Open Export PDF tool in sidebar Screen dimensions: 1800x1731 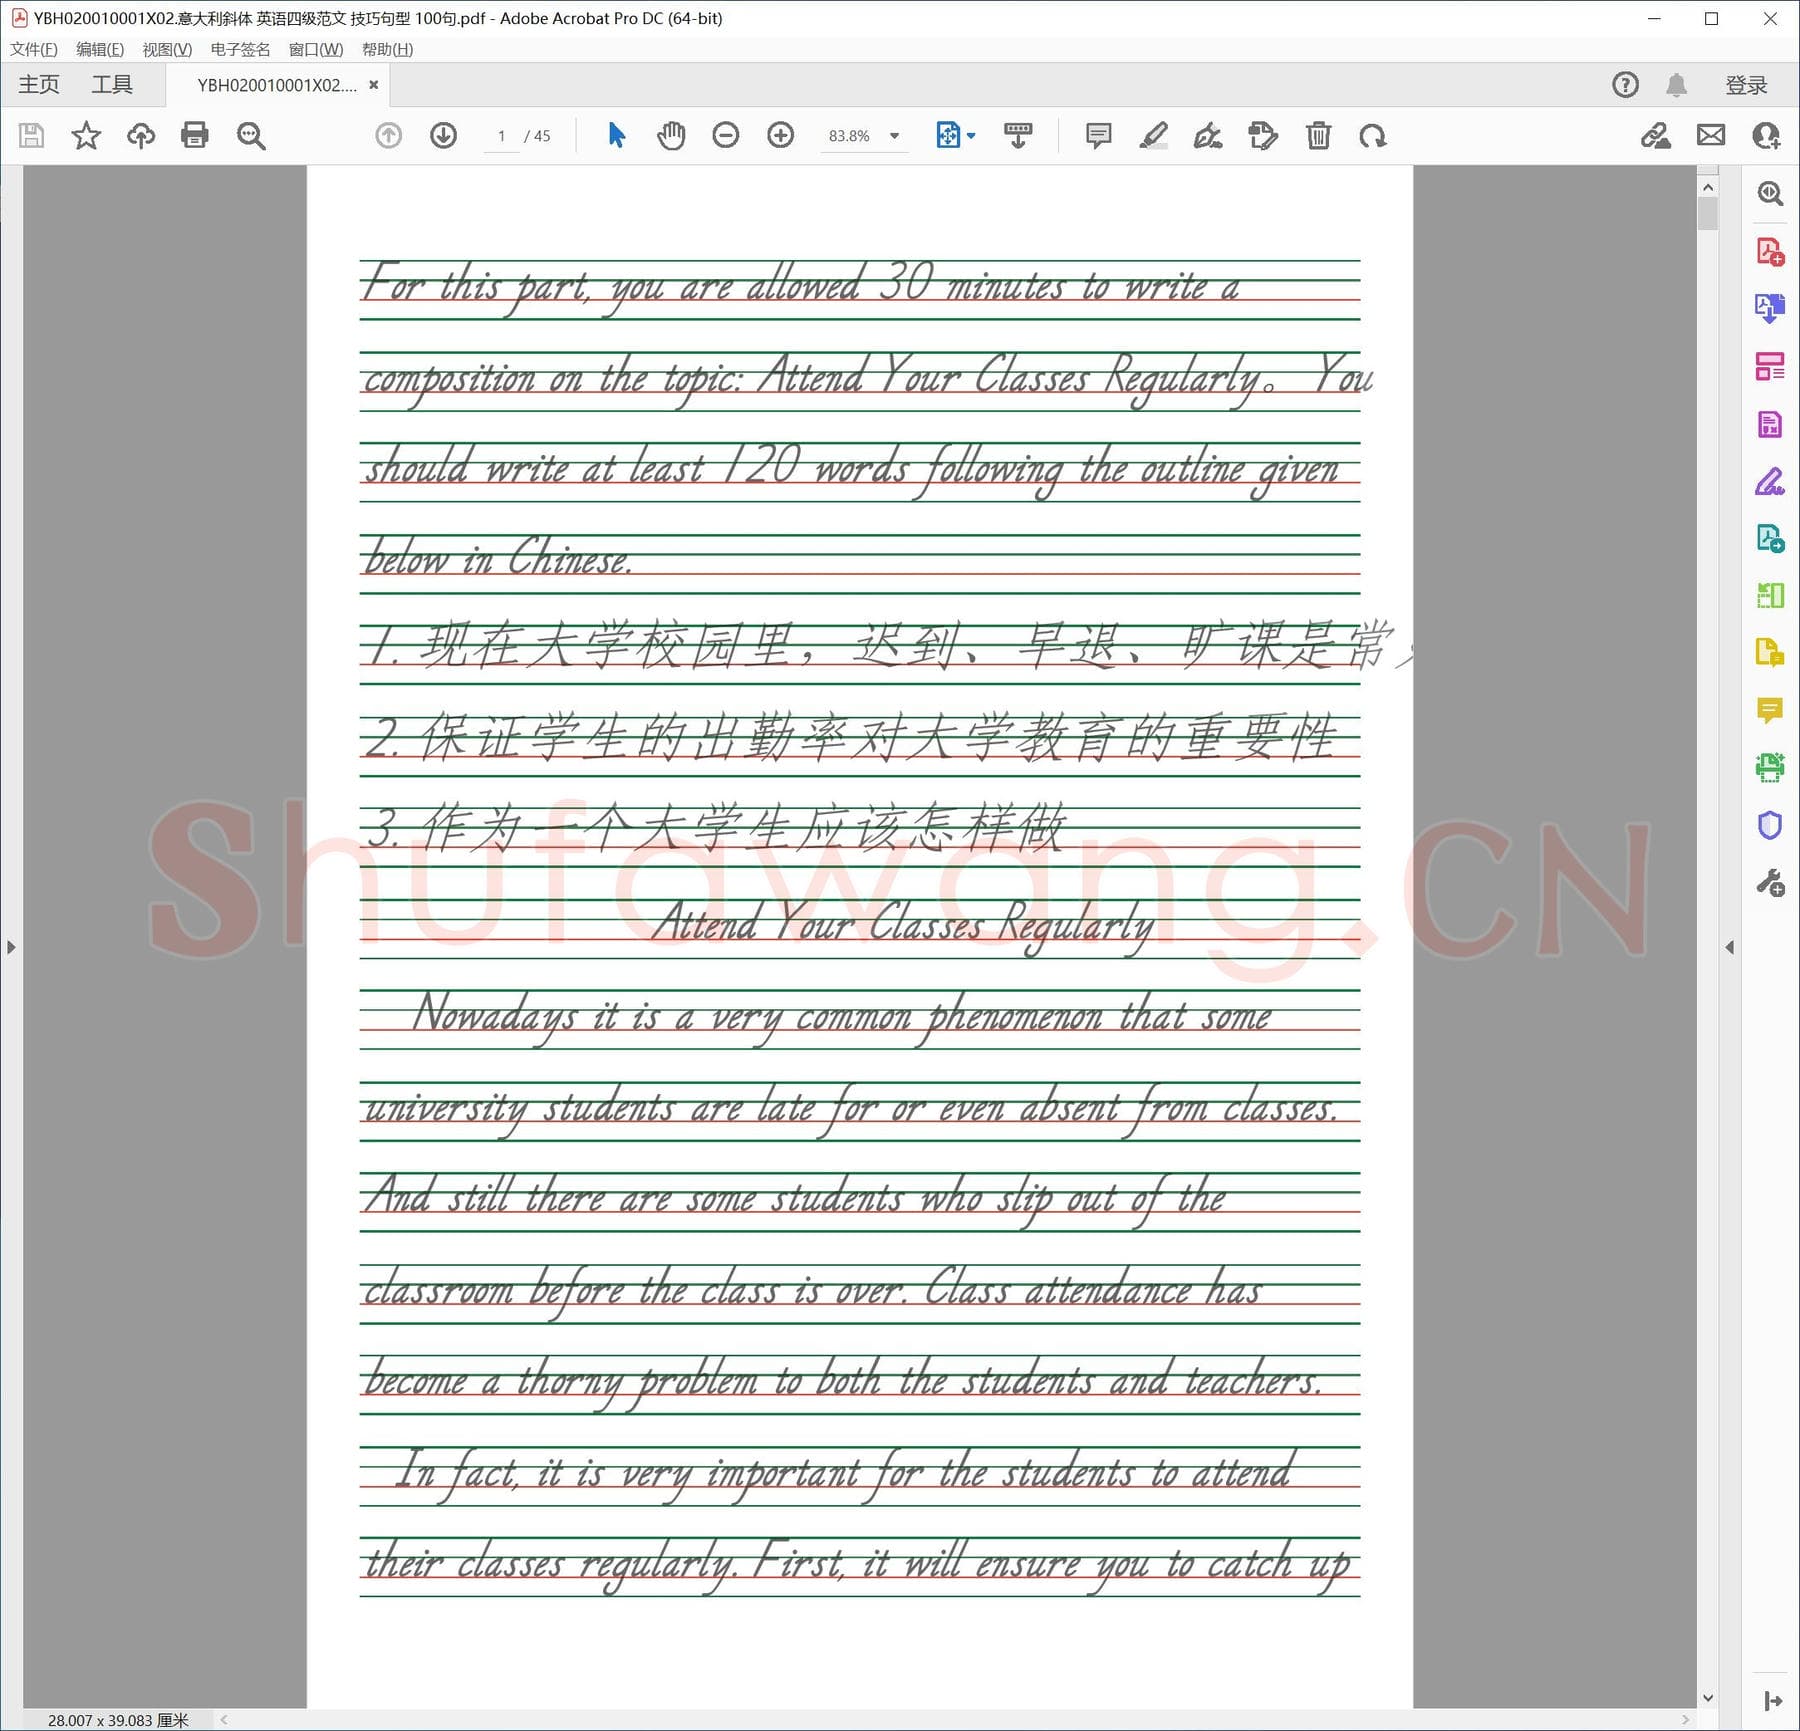coord(1770,308)
